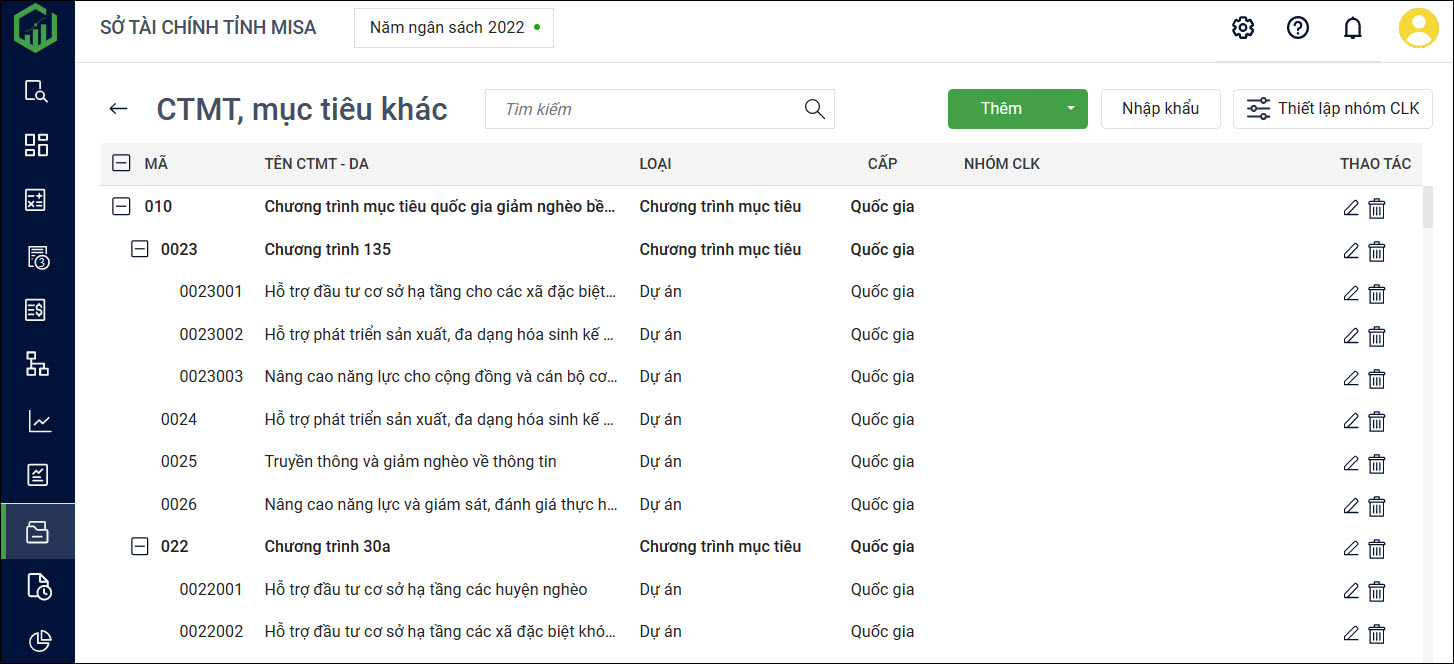Image resolution: width=1454 pixels, height=664 pixels.
Task: Click the Tìm kiếm search field
Action: (x=645, y=109)
